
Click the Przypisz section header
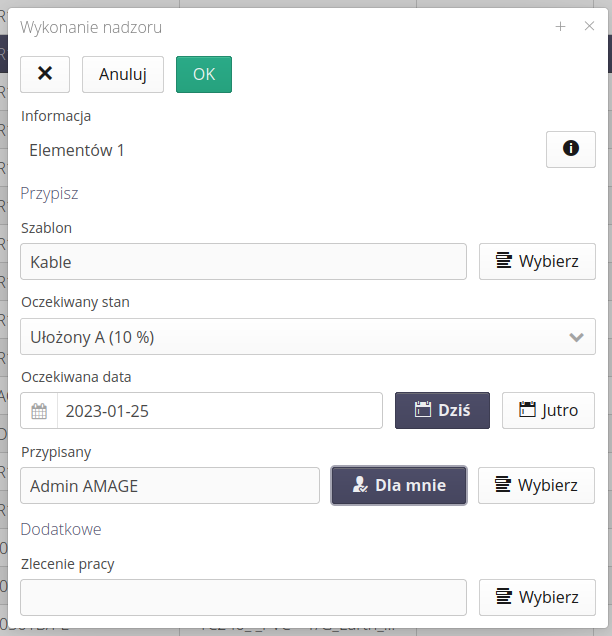pos(49,193)
